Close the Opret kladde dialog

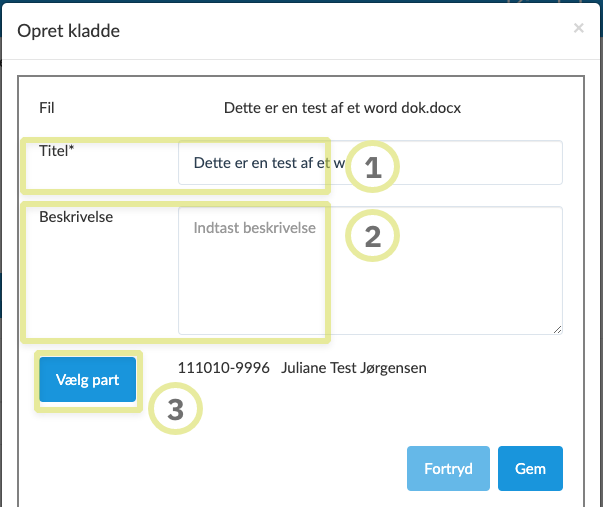pyautogui.click(x=578, y=28)
